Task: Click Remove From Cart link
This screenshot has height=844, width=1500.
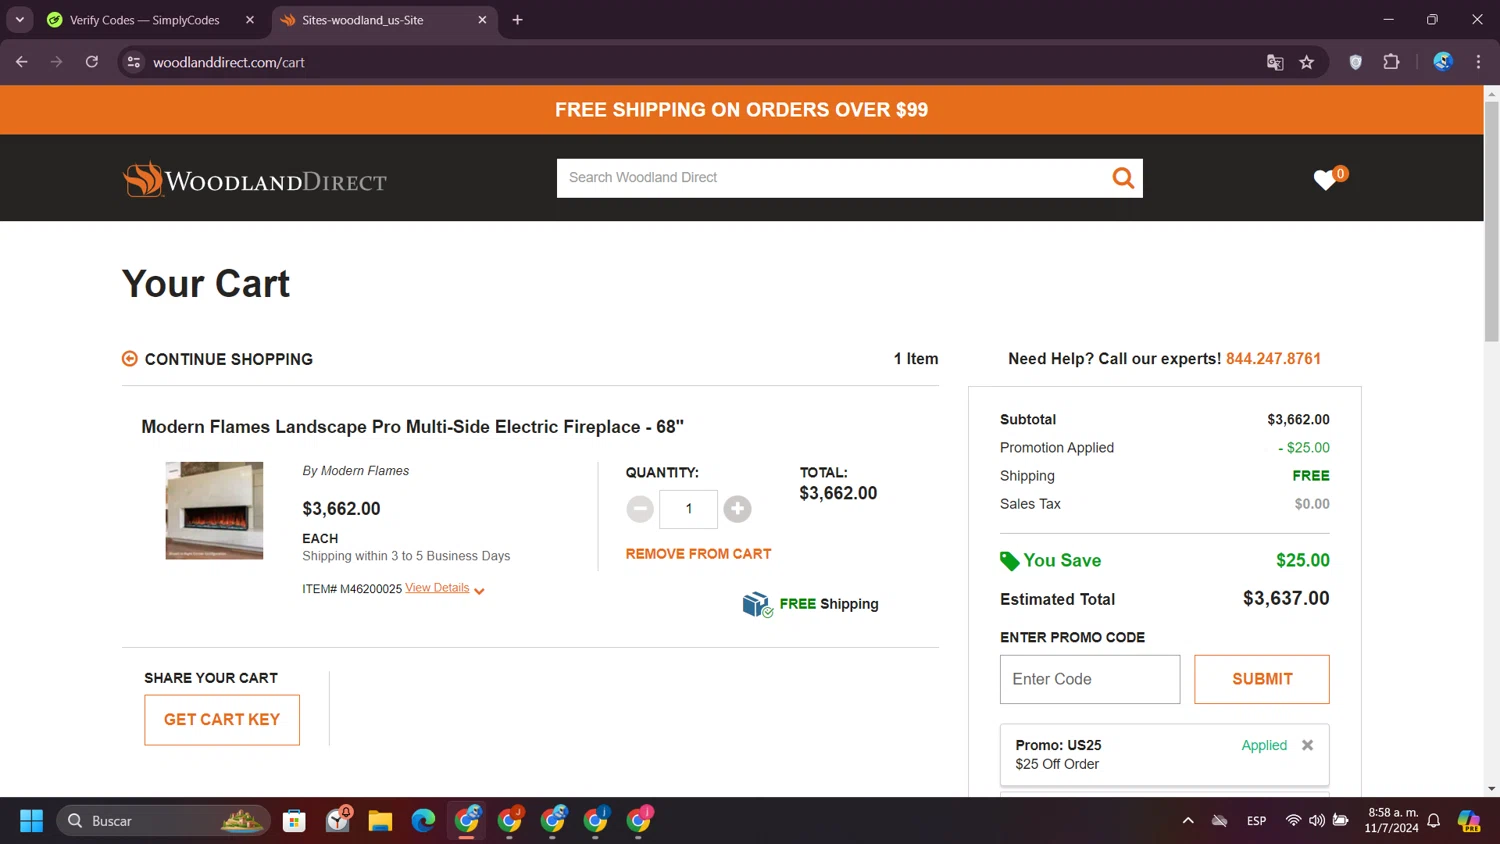Action: (x=698, y=554)
